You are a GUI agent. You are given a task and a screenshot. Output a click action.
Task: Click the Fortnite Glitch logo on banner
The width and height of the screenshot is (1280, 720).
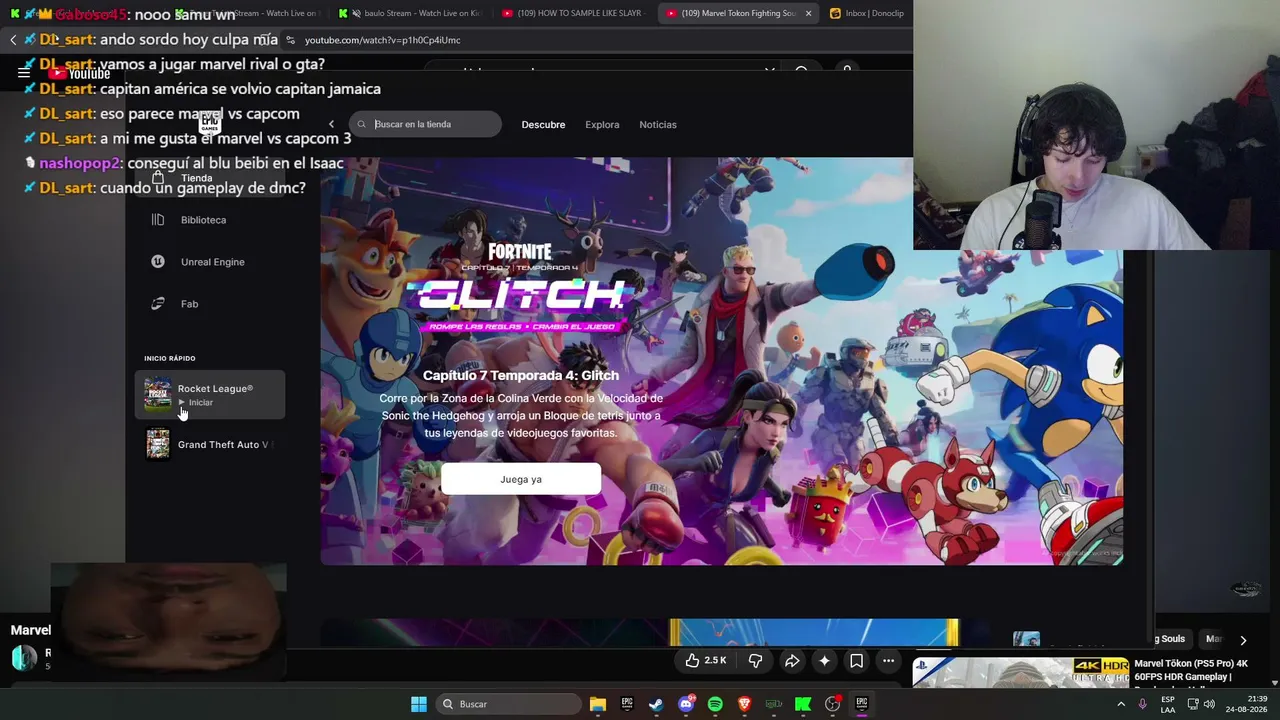(x=520, y=287)
